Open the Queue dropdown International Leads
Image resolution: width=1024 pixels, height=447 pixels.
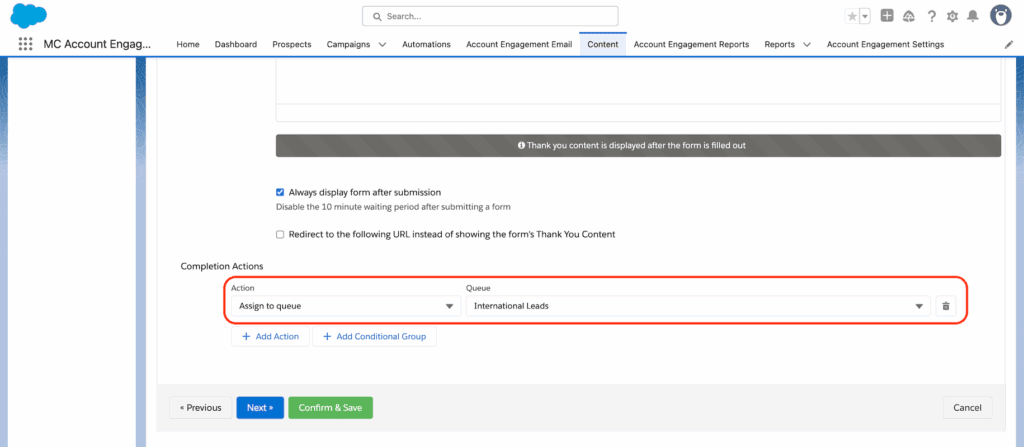[x=698, y=306]
